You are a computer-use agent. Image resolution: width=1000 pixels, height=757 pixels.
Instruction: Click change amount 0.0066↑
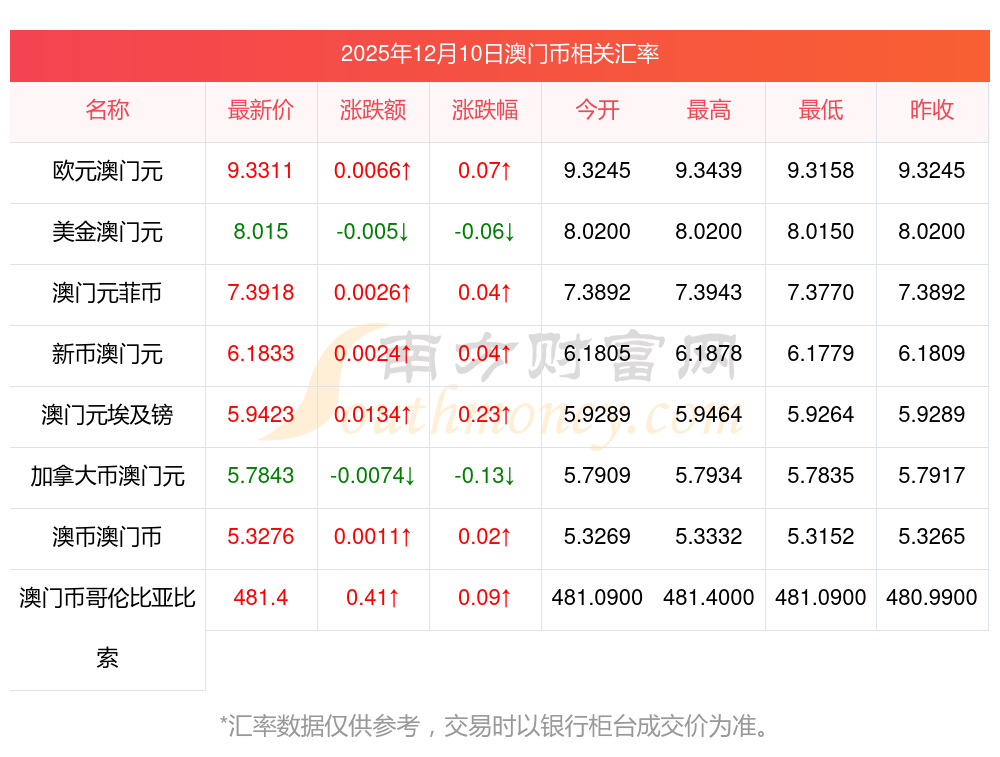coord(373,171)
